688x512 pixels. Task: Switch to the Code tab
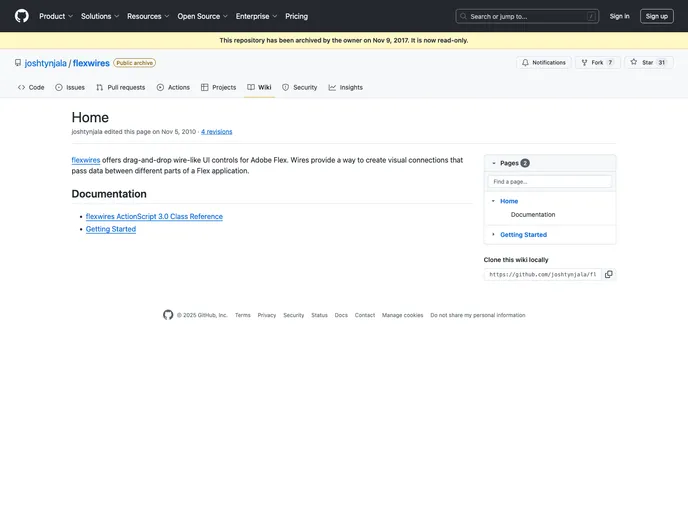pyautogui.click(x=31, y=87)
